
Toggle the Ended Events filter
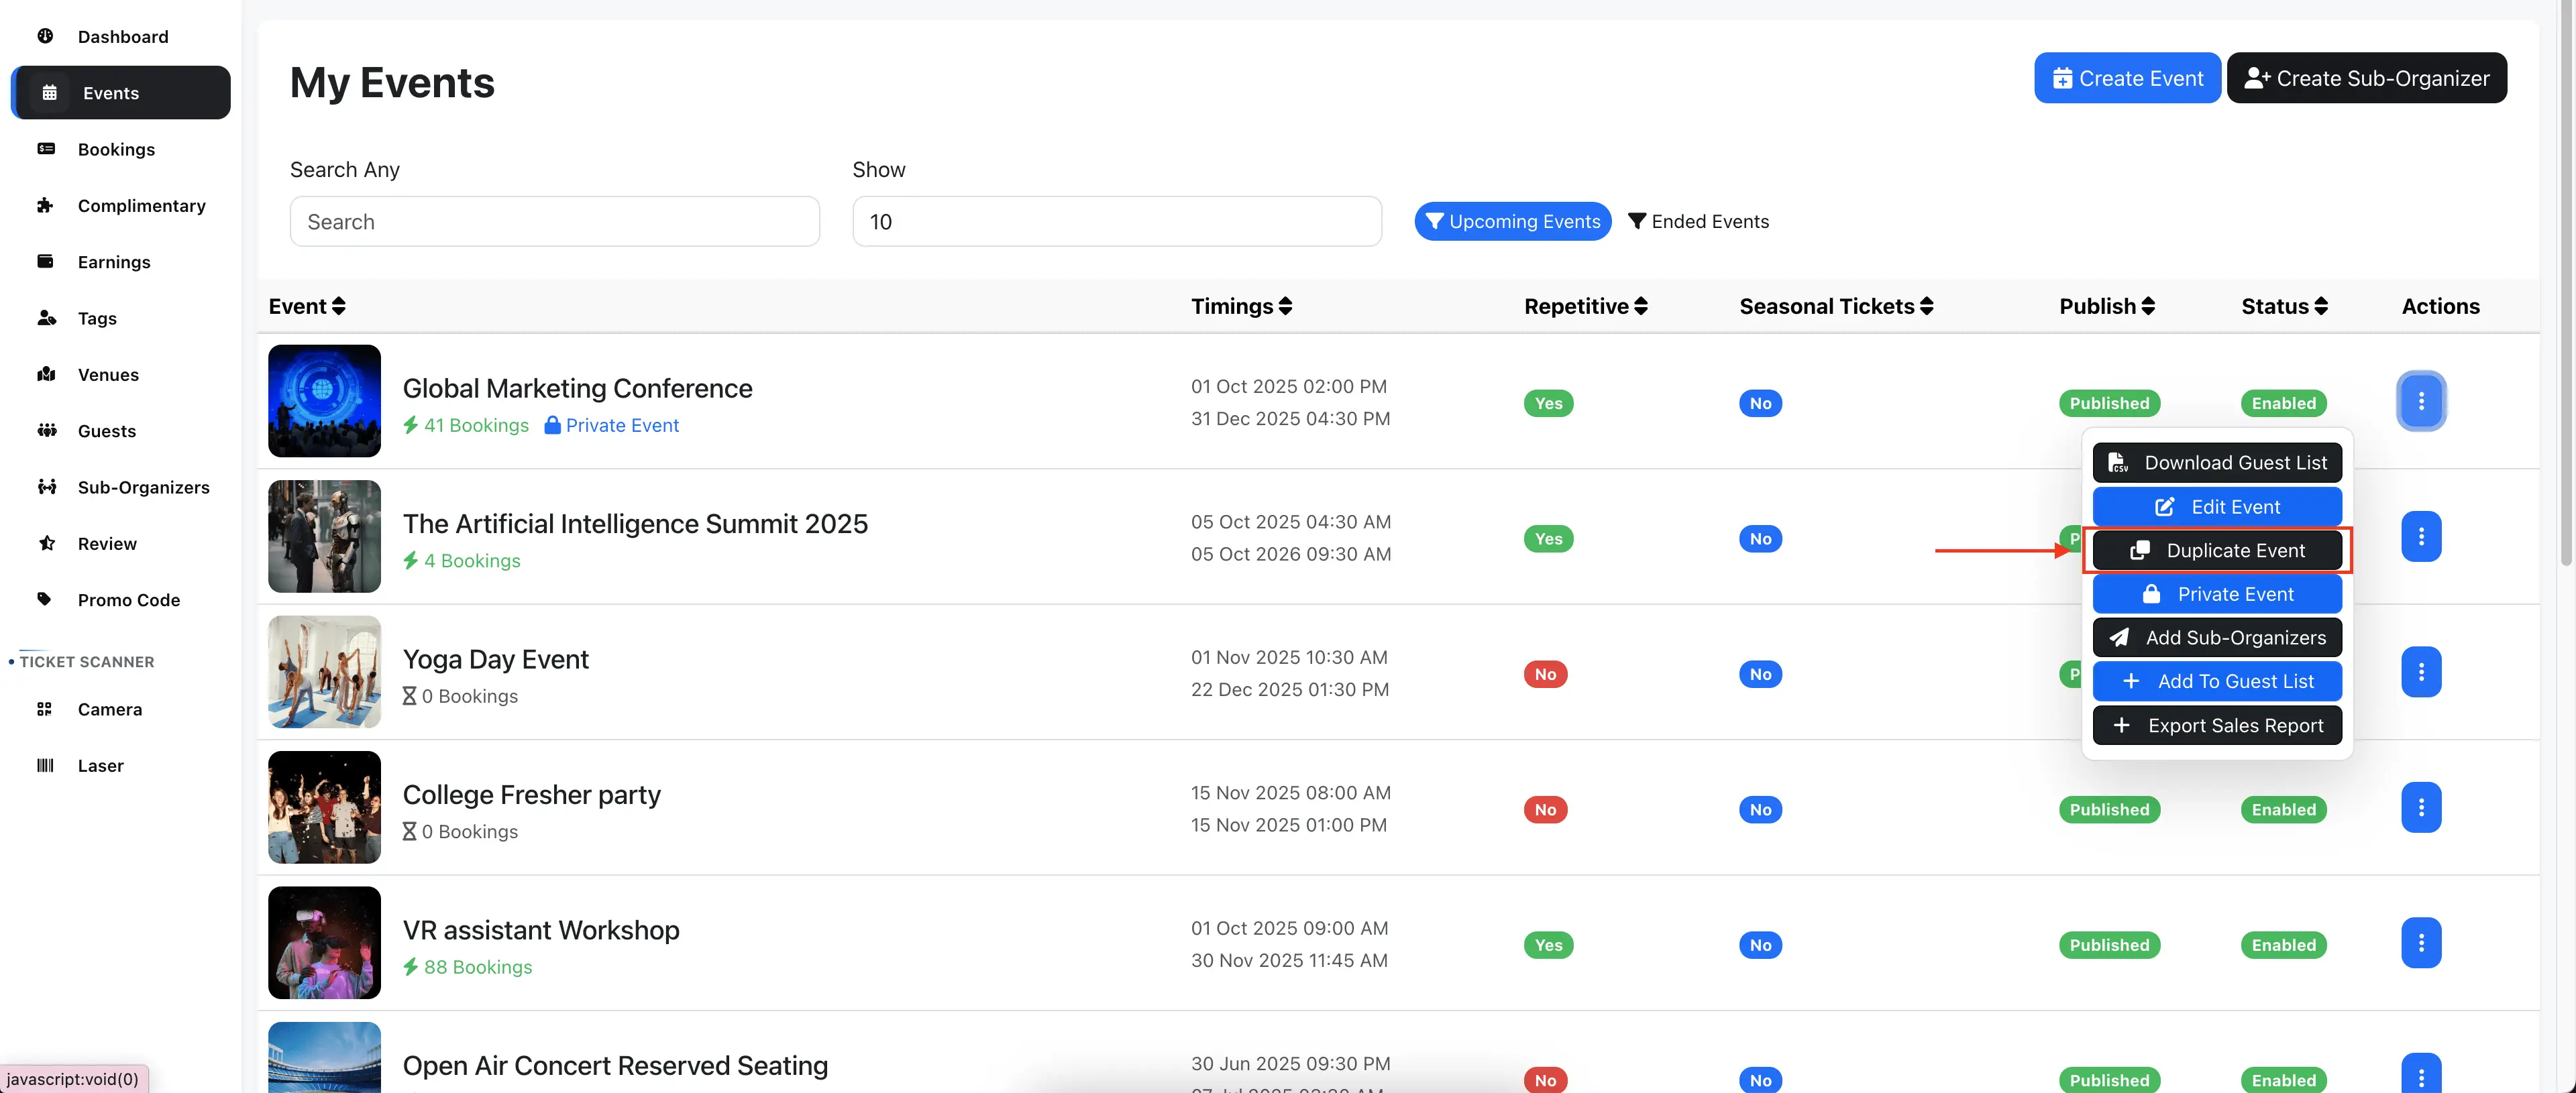pyautogui.click(x=1698, y=221)
